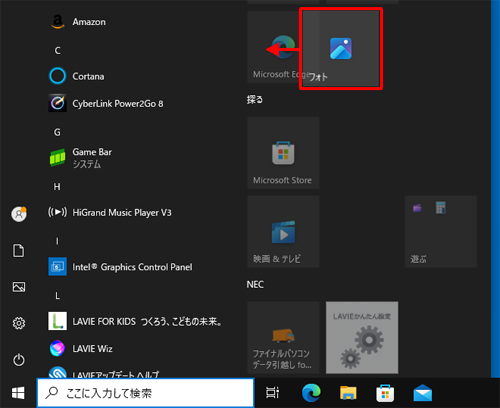This screenshot has height=408, width=500.
Task: Open the 遊ぶ tile folder
Action: [x=441, y=232]
